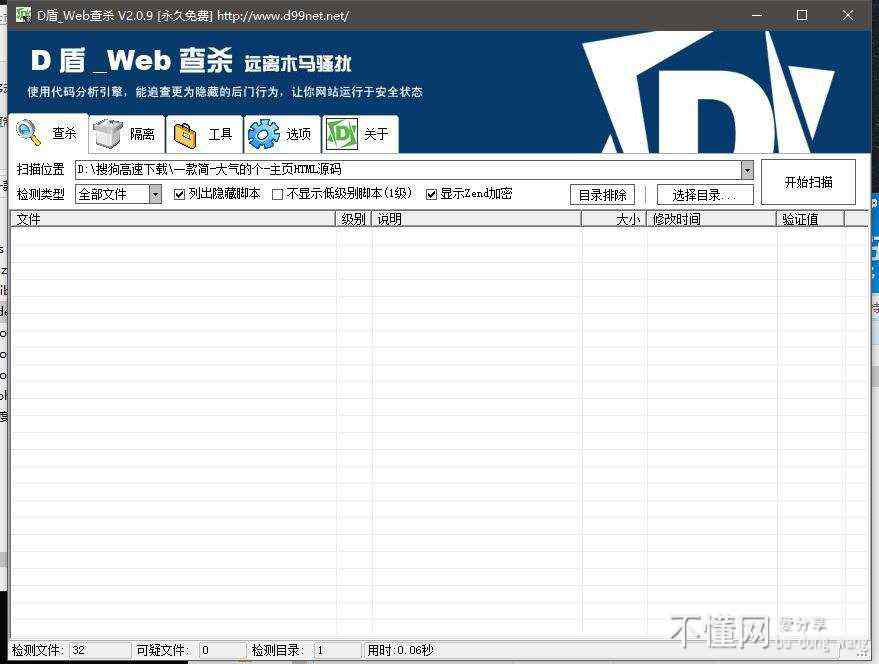Click the gear icon on 选项 tab
The height and width of the screenshot is (664, 879).
click(x=263, y=135)
